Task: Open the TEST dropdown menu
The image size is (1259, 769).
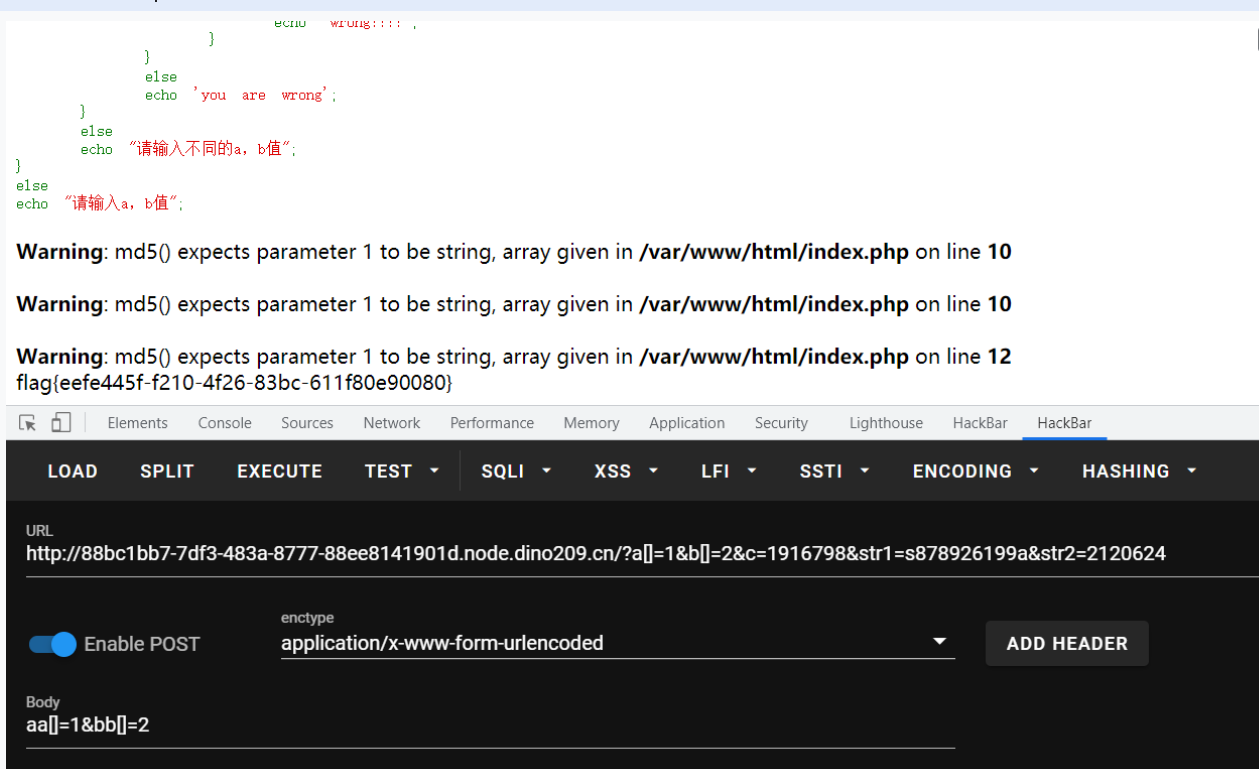Action: coord(402,471)
